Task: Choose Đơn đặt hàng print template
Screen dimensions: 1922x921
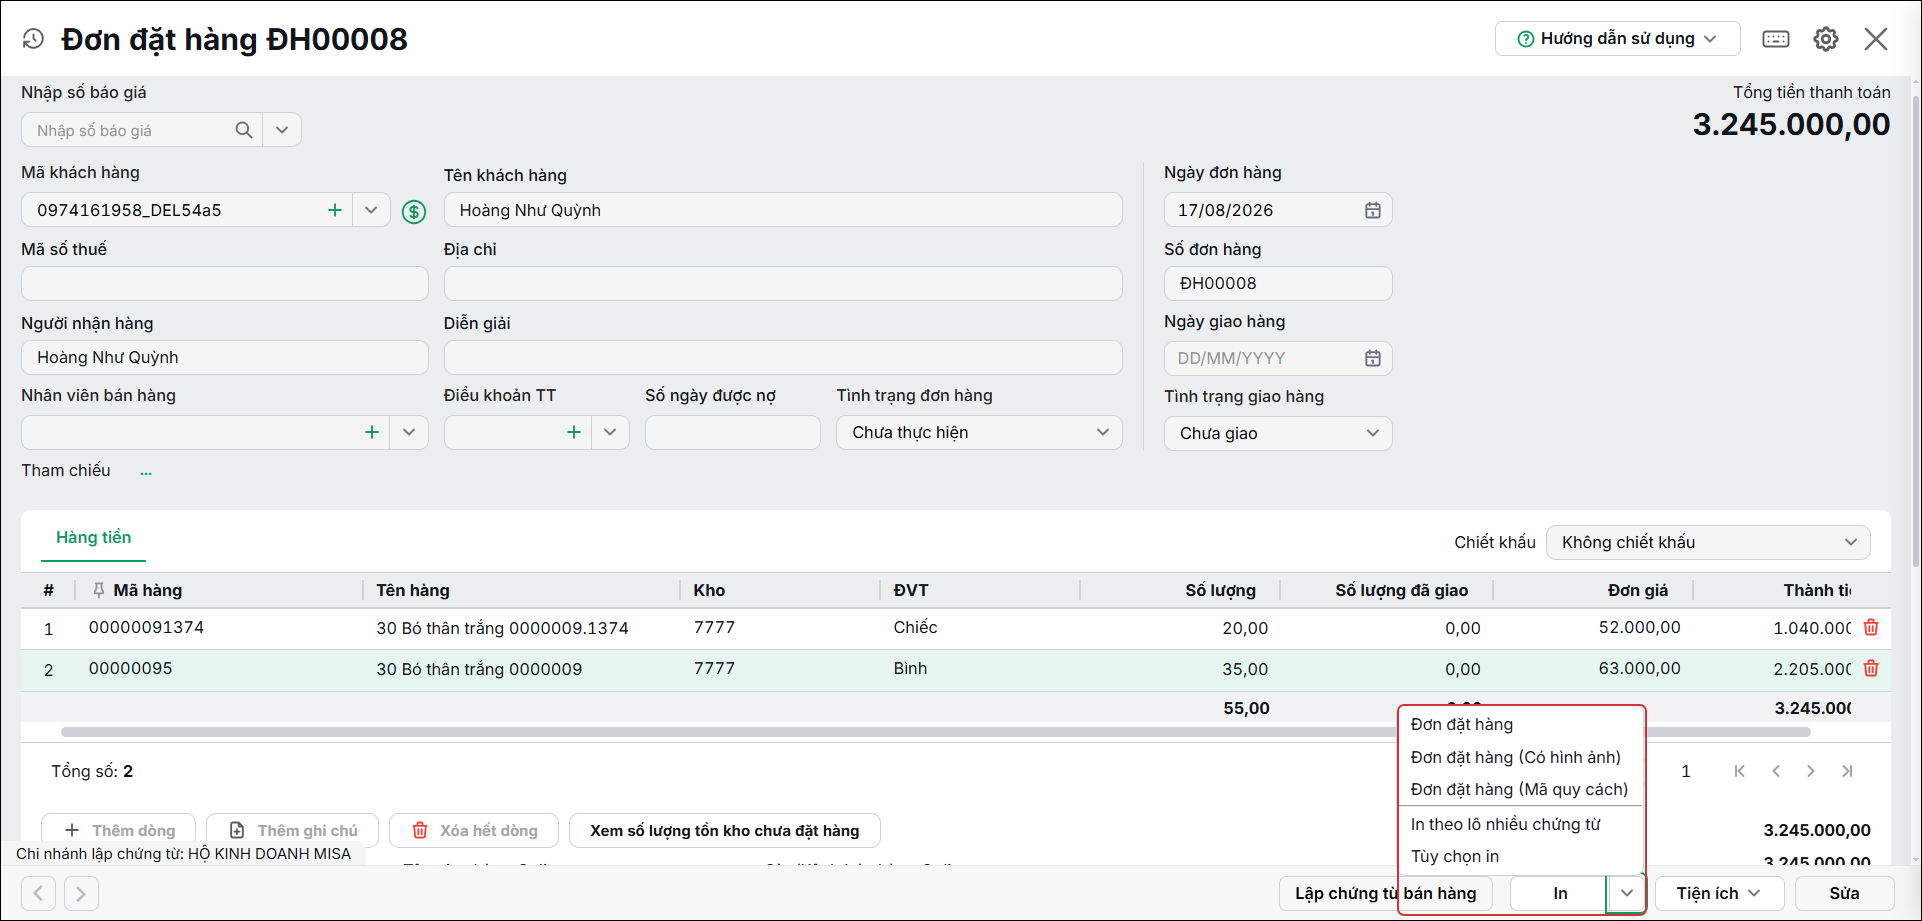Action: [x=1461, y=724]
